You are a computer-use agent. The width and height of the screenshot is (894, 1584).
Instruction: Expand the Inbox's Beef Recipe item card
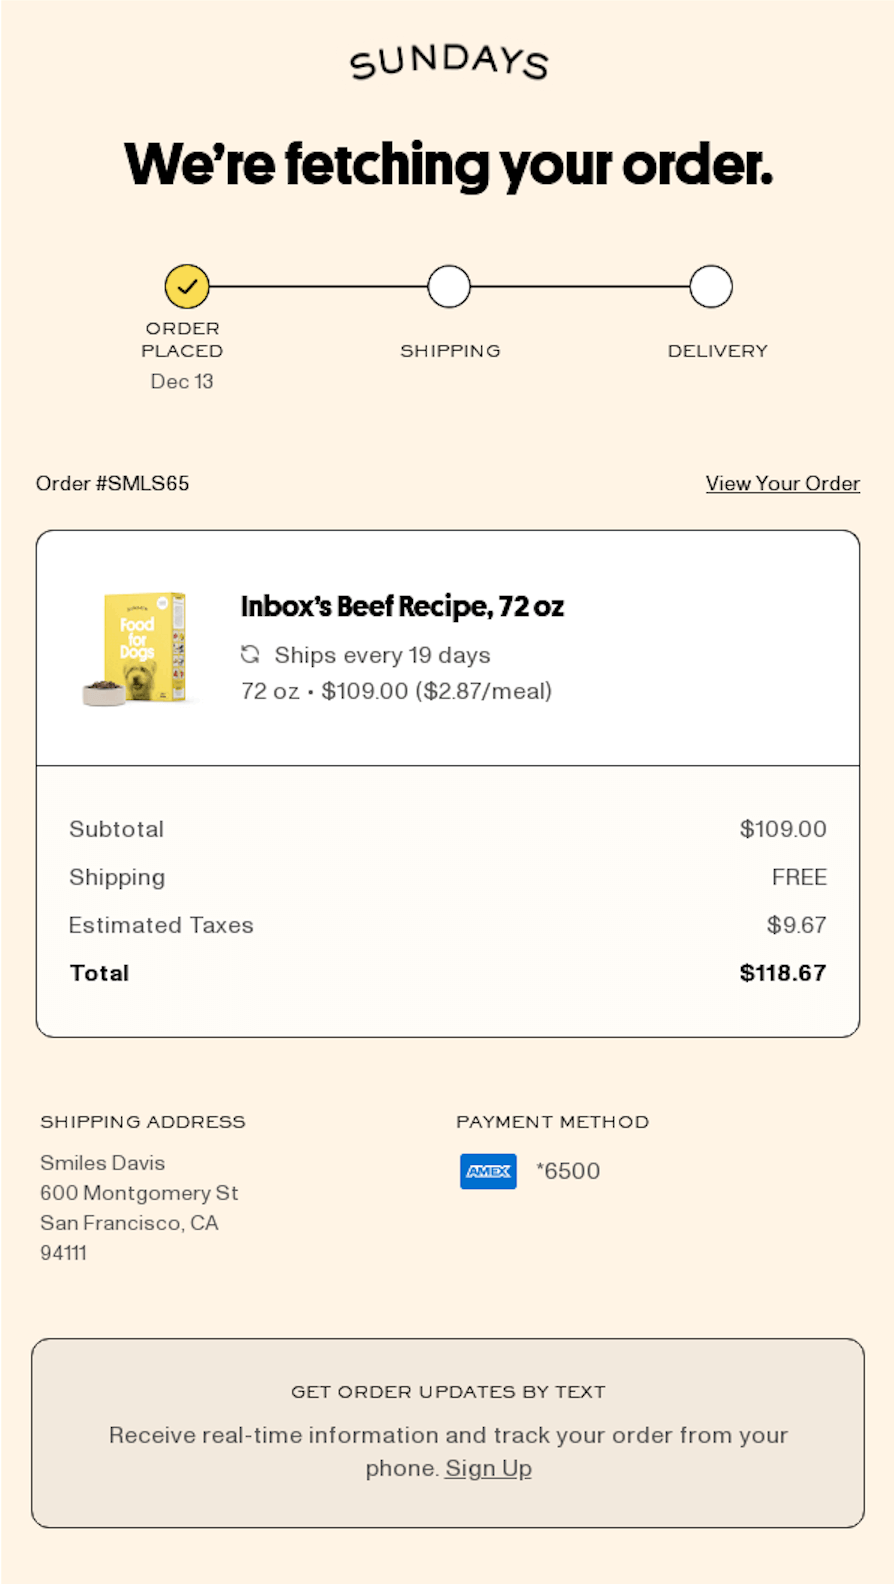pos(449,646)
